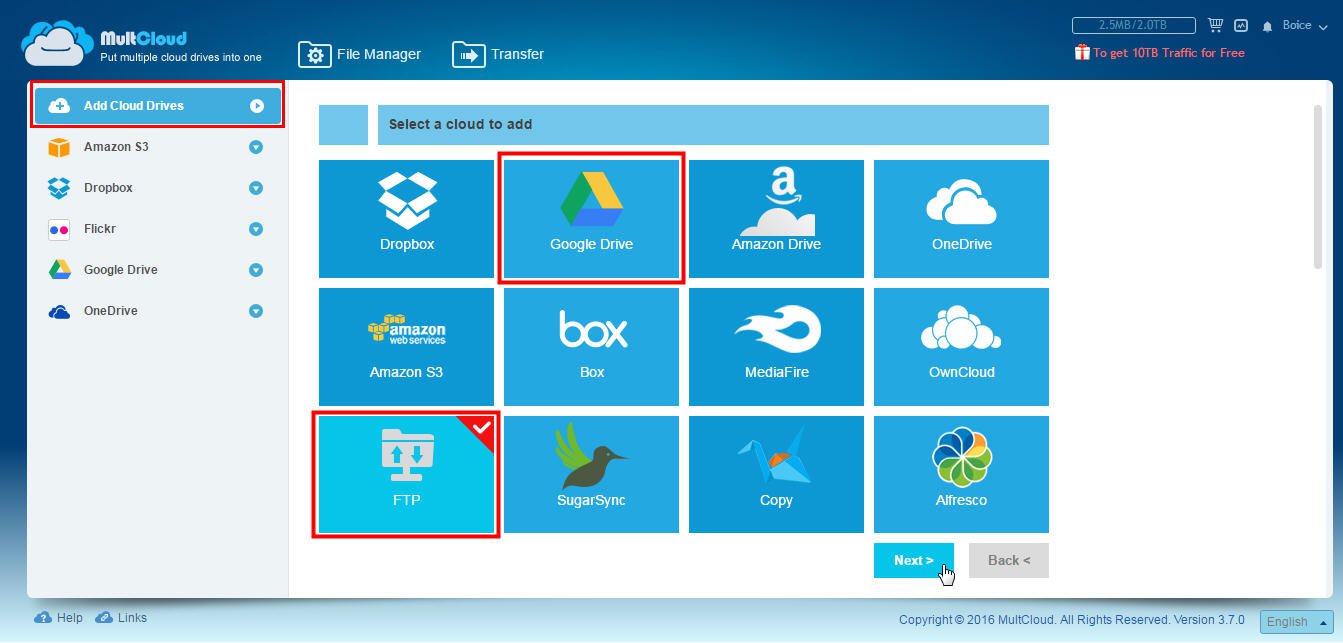
Task: Switch to the Transfer tab
Action: click(x=498, y=54)
